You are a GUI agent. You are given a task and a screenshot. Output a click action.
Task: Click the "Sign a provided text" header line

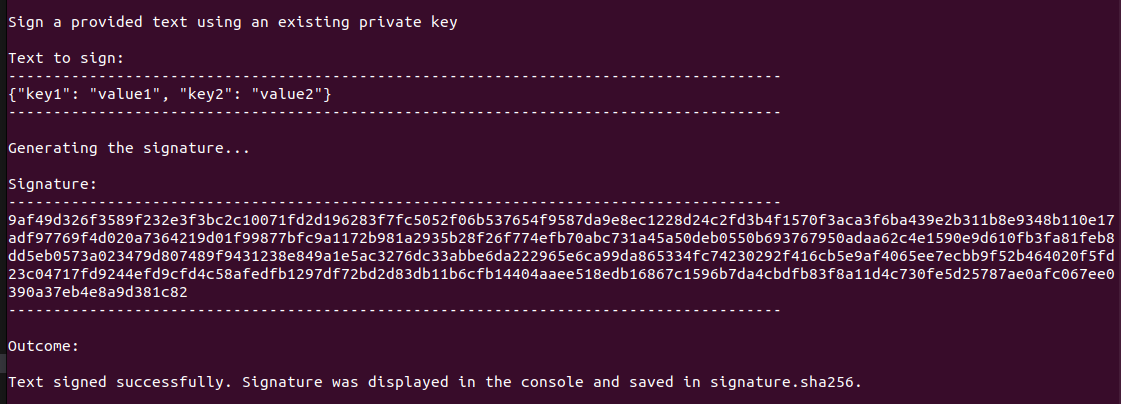coord(232,22)
